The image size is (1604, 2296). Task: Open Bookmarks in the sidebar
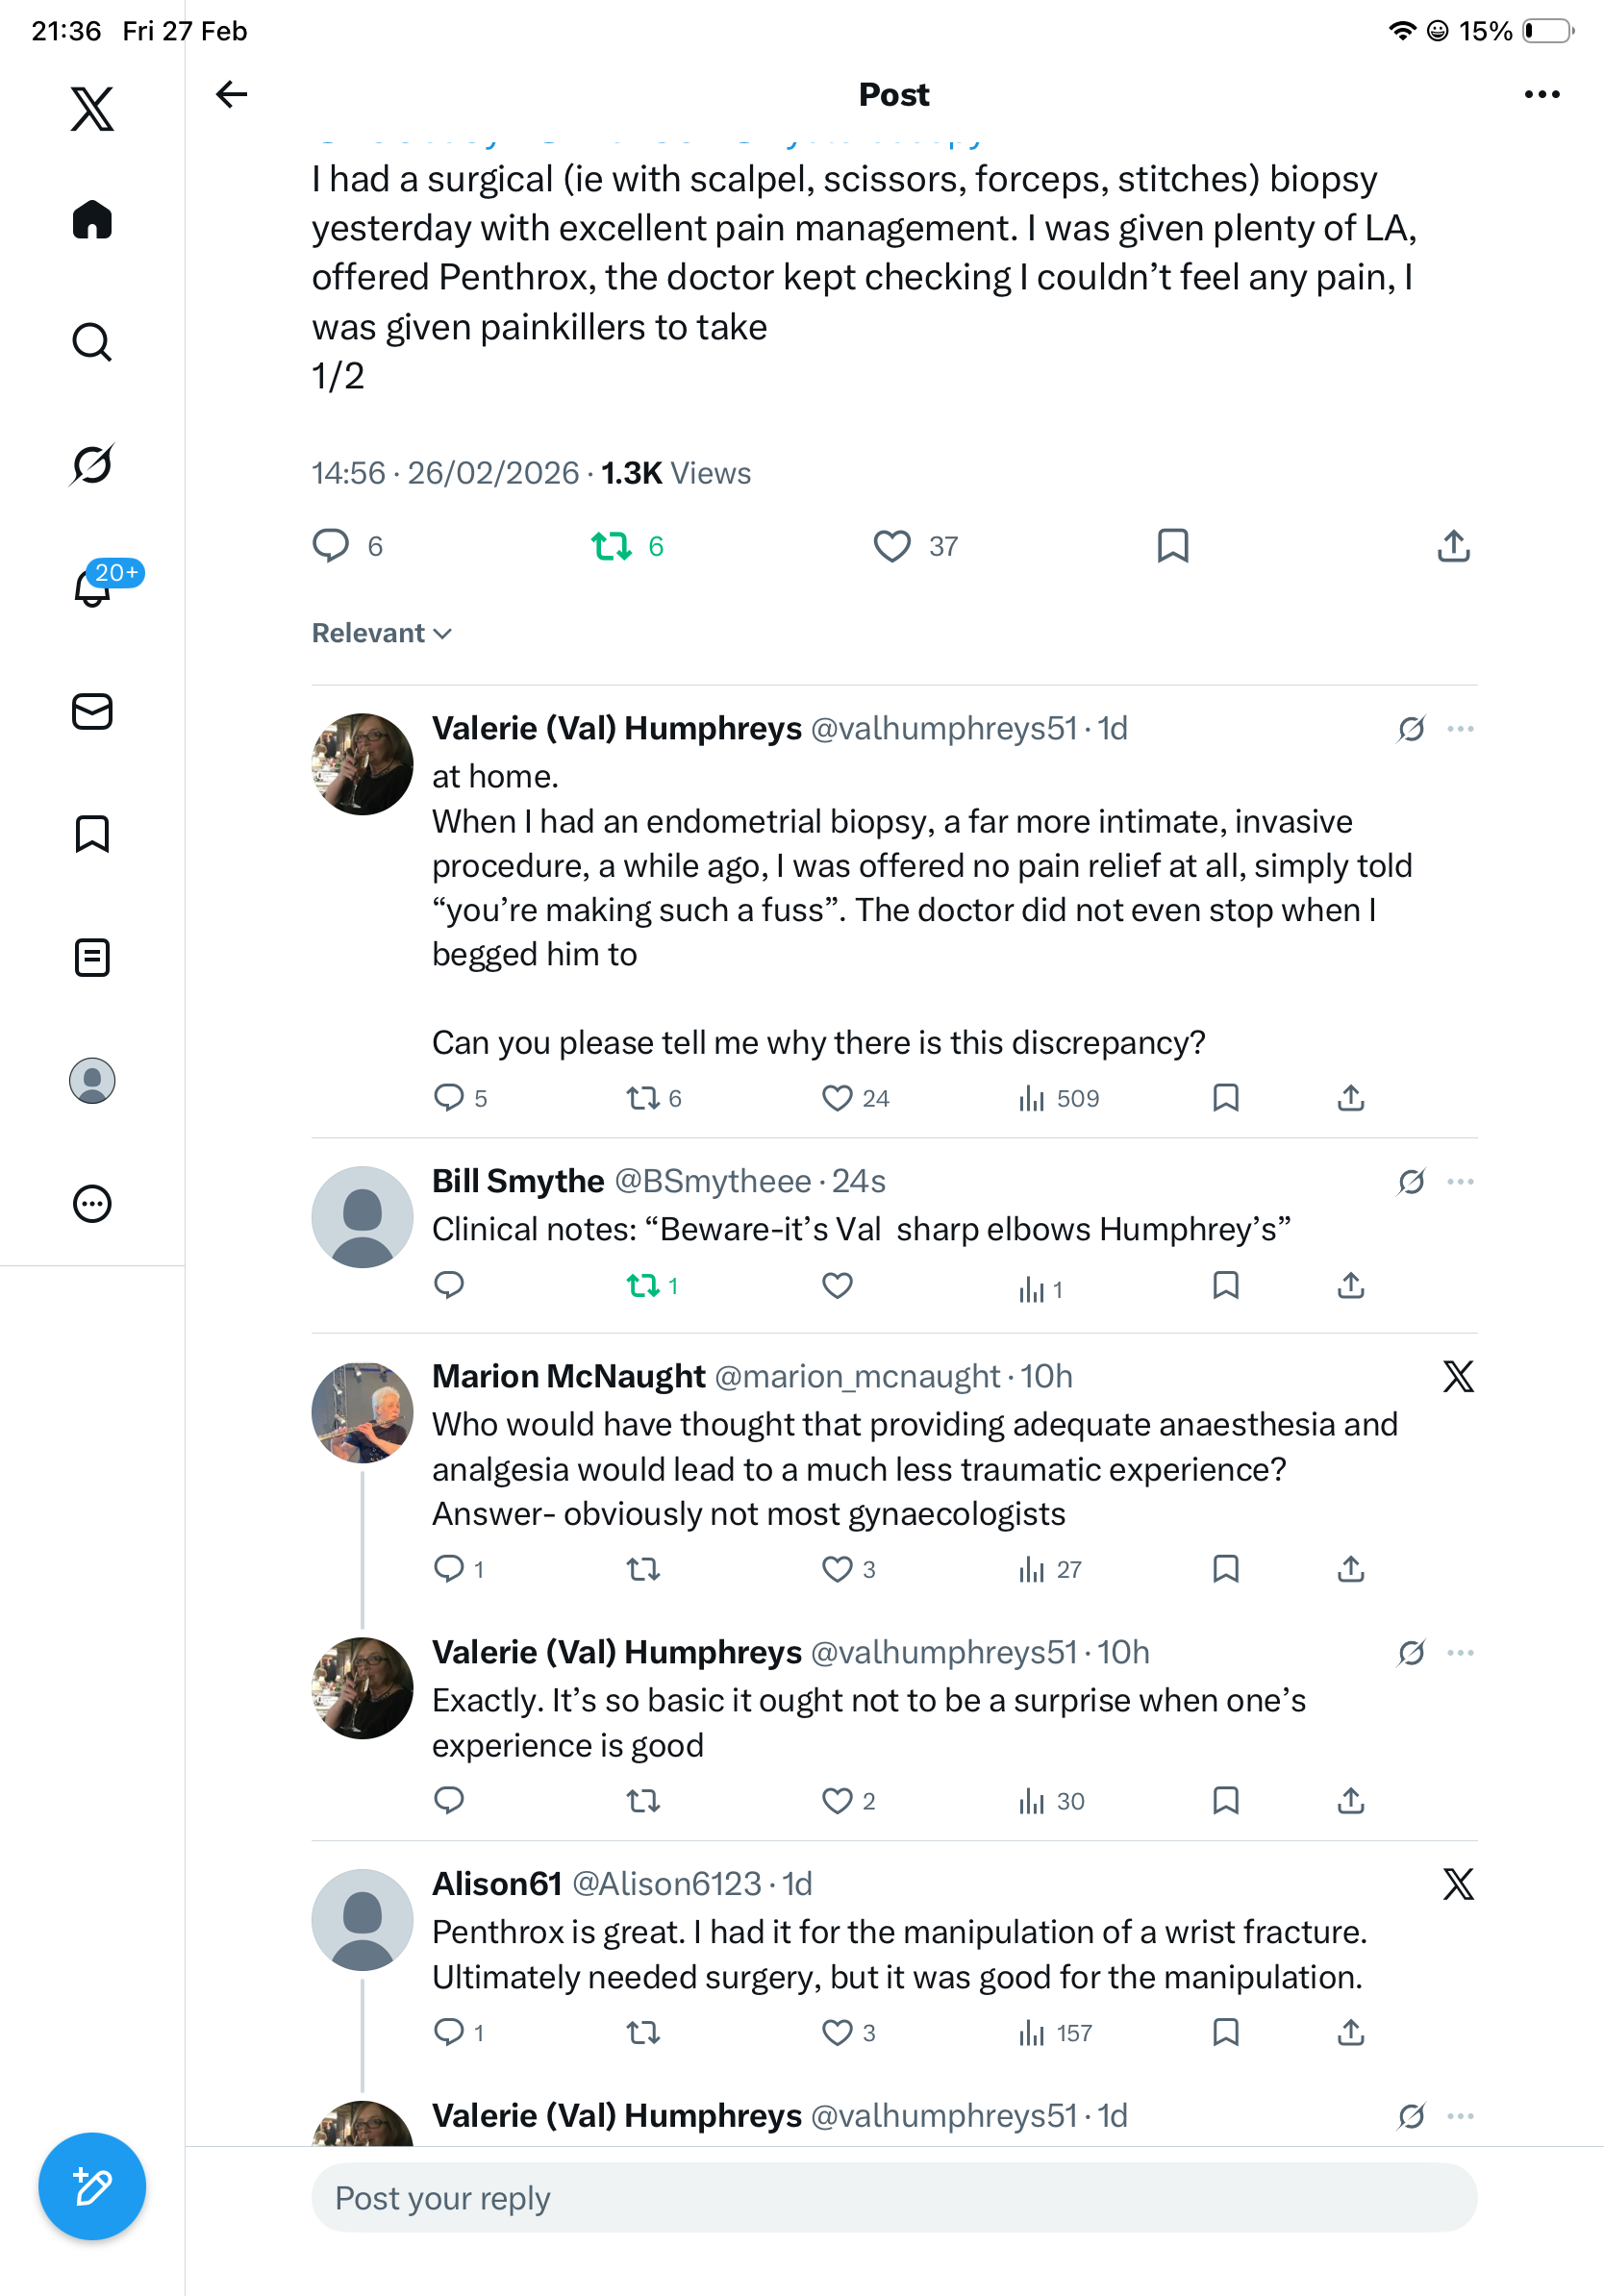pyautogui.click(x=92, y=834)
